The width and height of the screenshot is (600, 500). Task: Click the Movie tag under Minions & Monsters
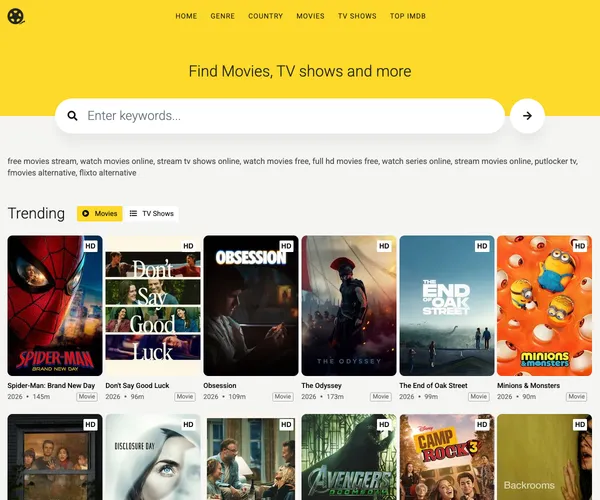[x=577, y=397]
